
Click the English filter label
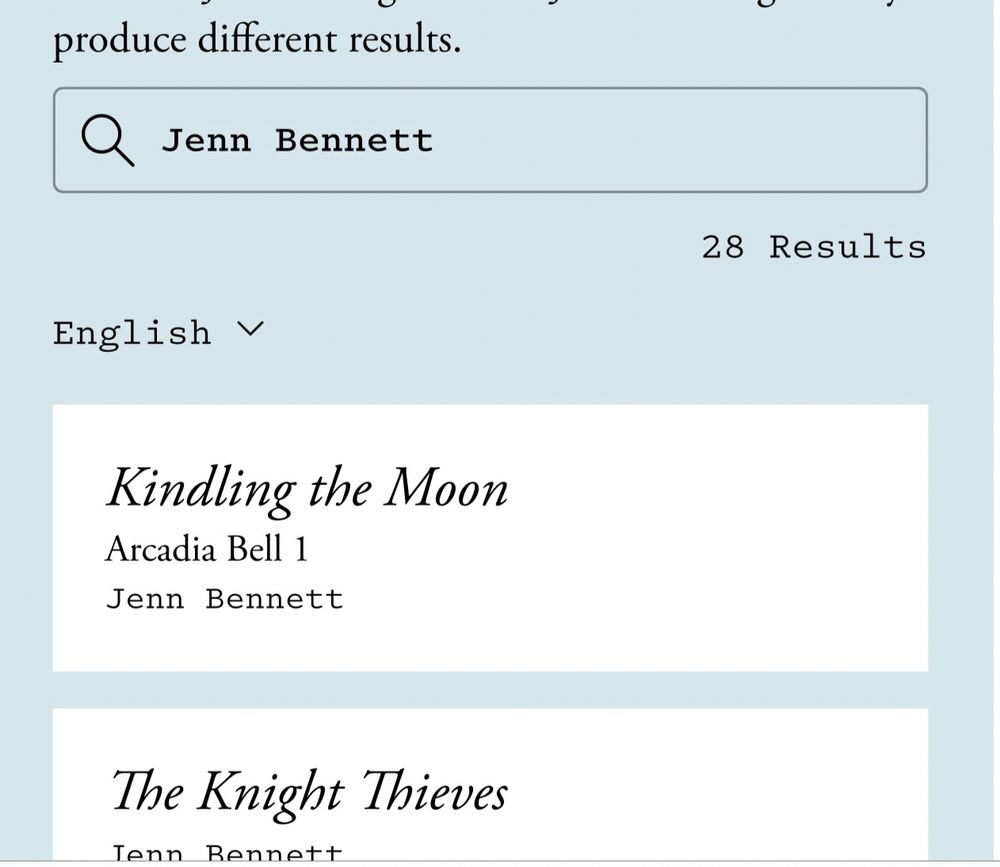[132, 332]
